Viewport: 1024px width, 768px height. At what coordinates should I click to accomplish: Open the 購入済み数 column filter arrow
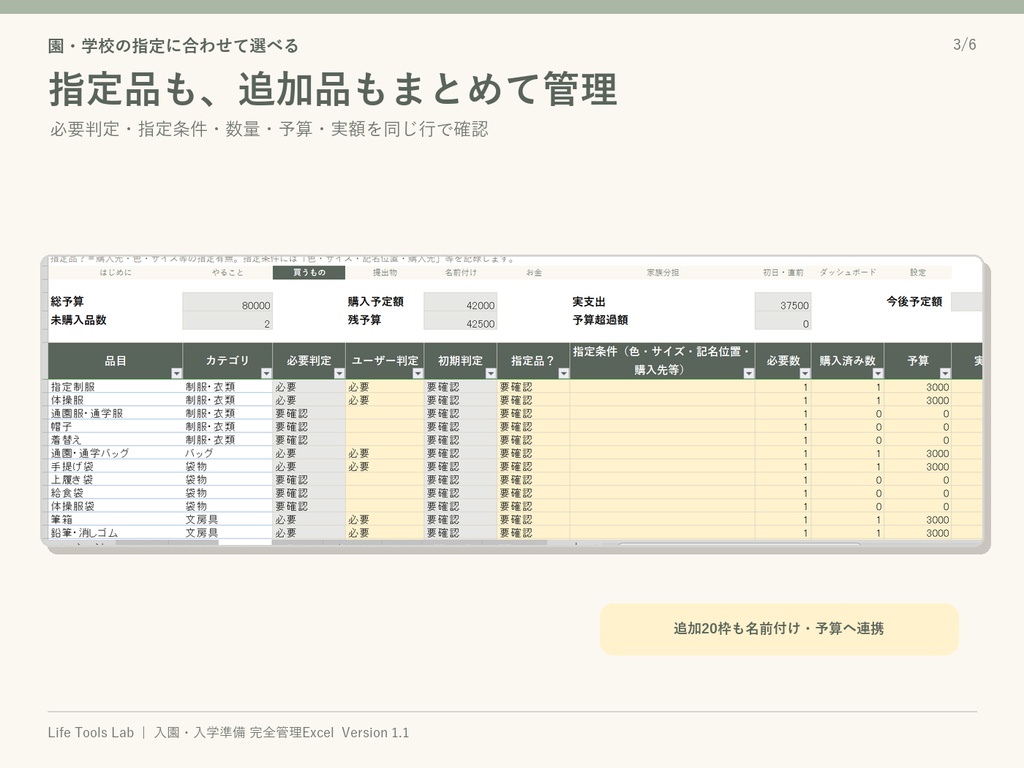click(878, 373)
